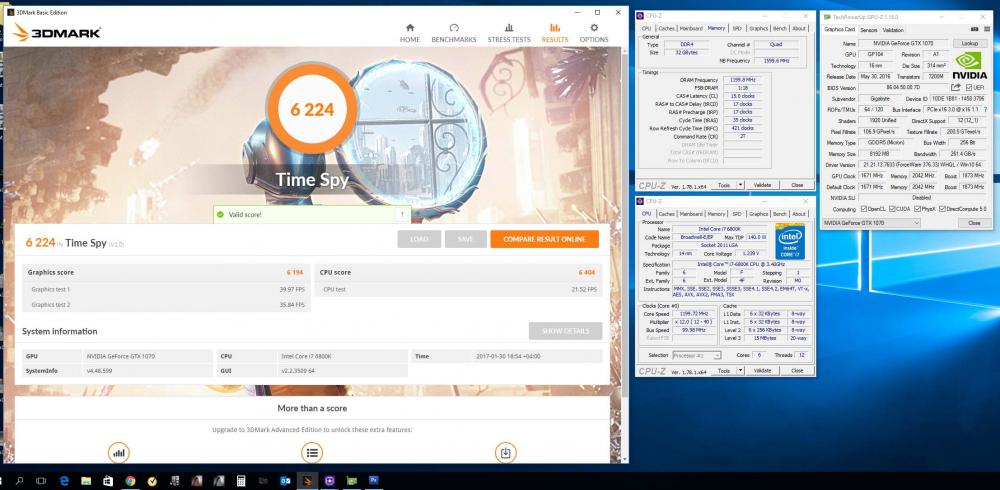
Task: Switch to the Sensors tab in GPU-Z
Action: [868, 30]
